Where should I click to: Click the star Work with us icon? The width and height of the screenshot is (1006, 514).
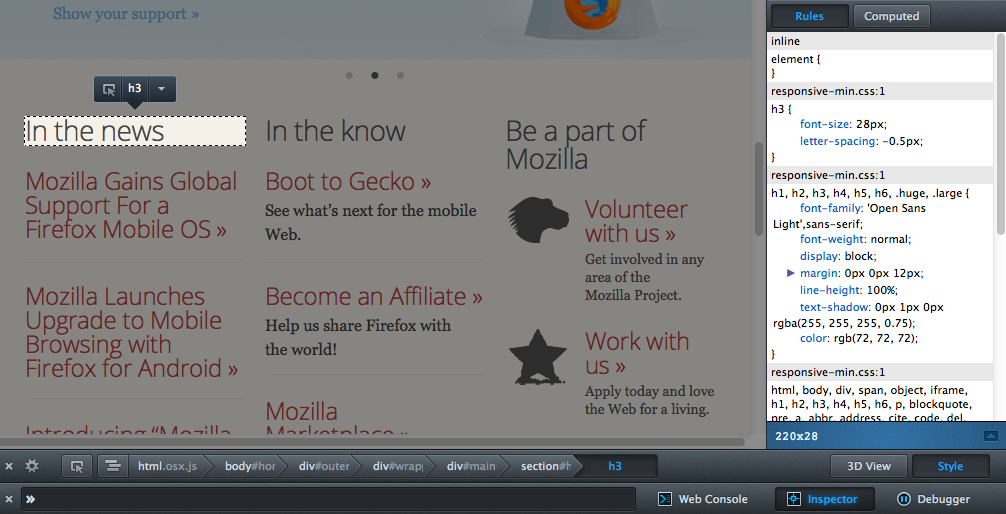pos(538,357)
